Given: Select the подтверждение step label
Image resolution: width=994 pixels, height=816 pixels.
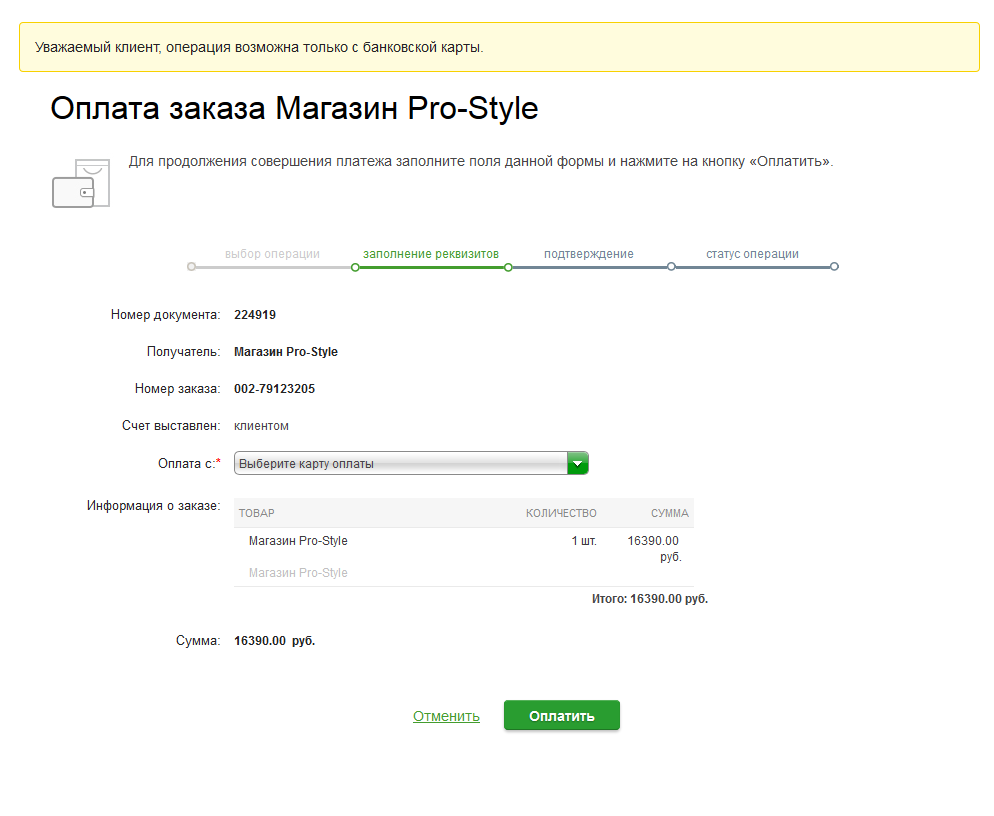Looking at the screenshot, I should [588, 254].
